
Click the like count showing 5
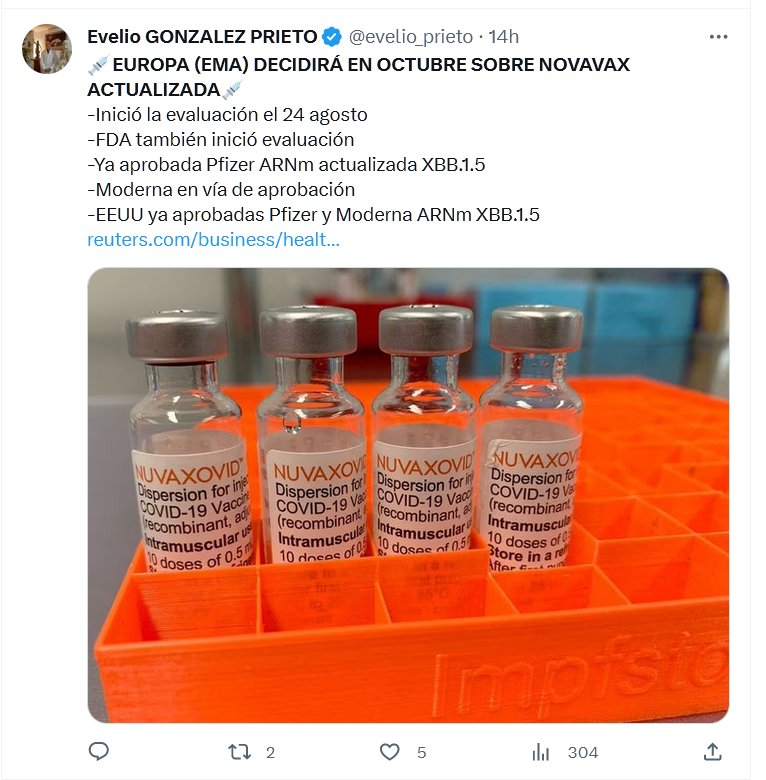pos(421,752)
